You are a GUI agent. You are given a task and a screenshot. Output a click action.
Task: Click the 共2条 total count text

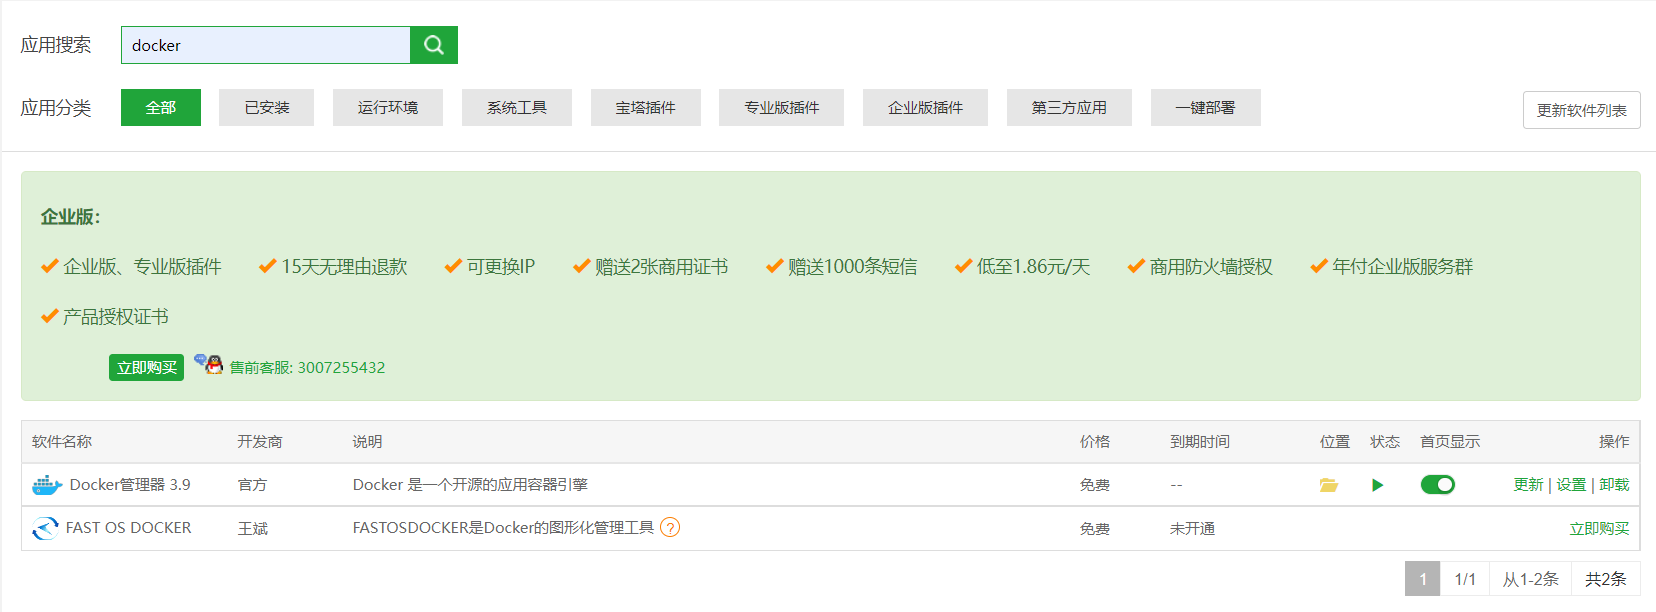tap(1606, 579)
